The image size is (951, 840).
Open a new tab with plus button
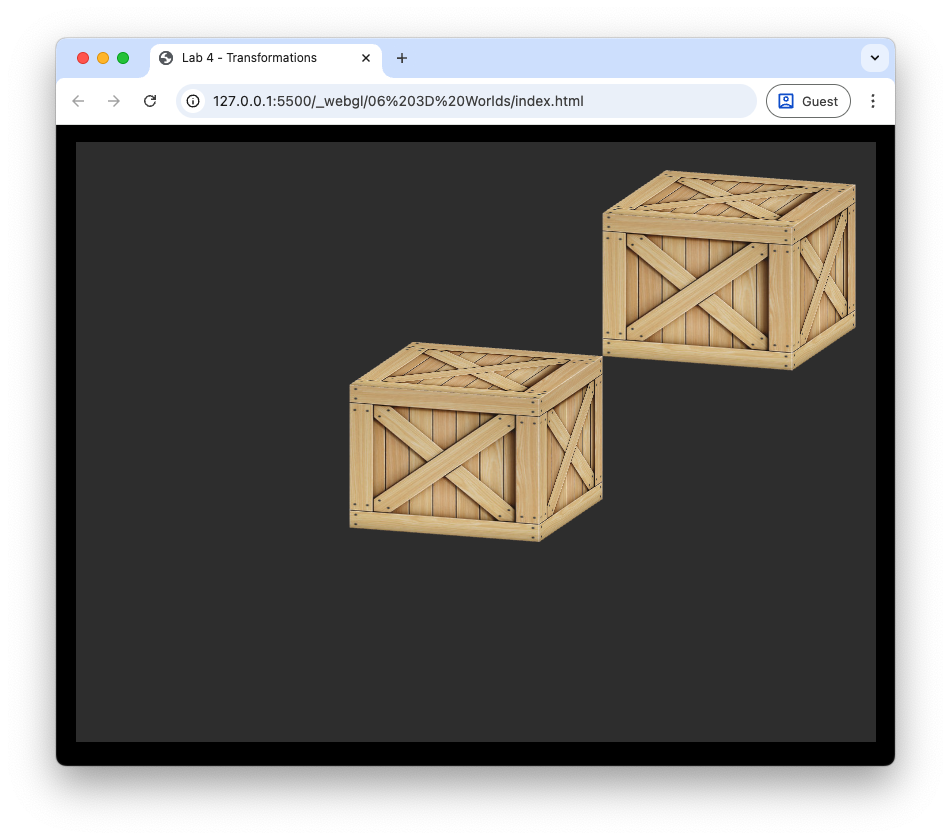click(402, 58)
